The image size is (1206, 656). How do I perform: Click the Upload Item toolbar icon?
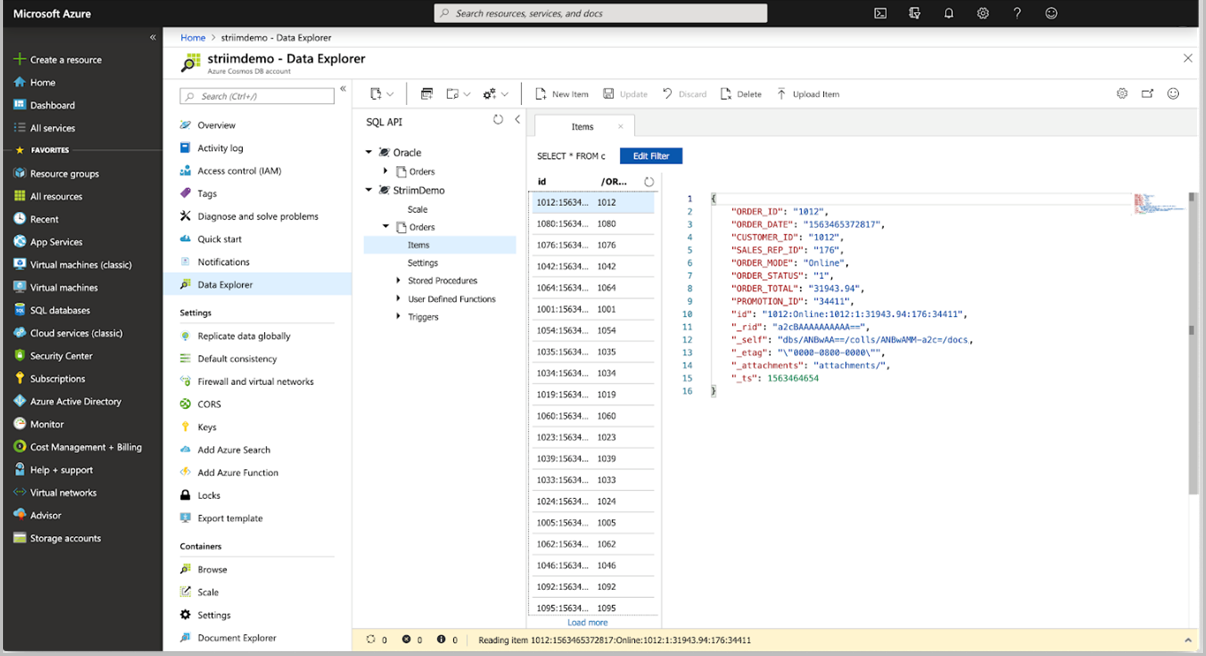click(782, 94)
